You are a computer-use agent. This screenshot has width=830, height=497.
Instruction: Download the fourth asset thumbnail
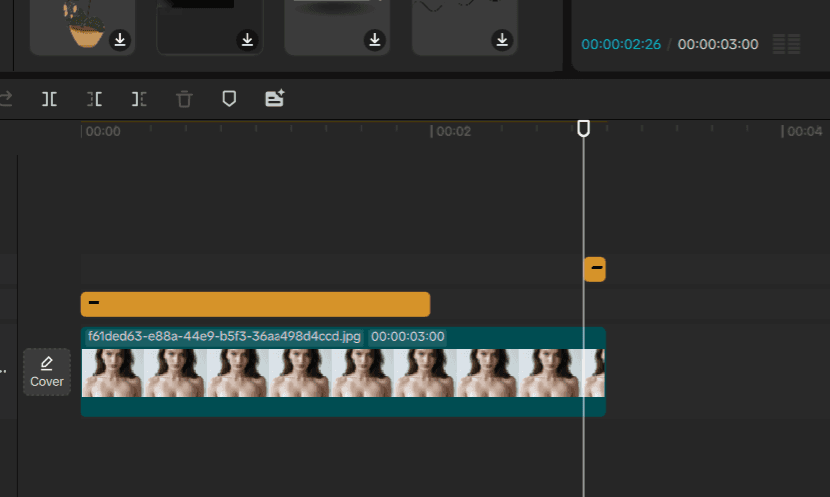[502, 40]
